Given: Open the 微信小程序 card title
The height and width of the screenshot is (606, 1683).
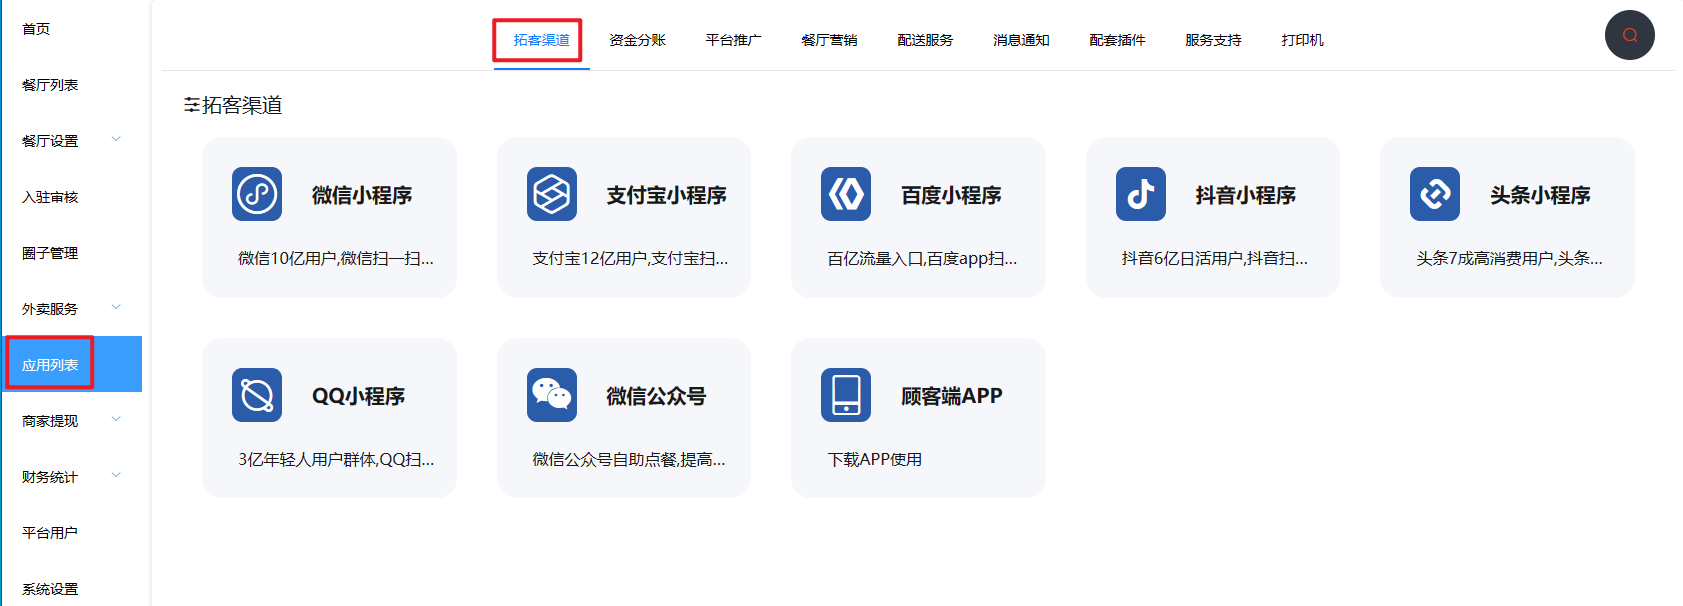Looking at the screenshot, I should 362,195.
